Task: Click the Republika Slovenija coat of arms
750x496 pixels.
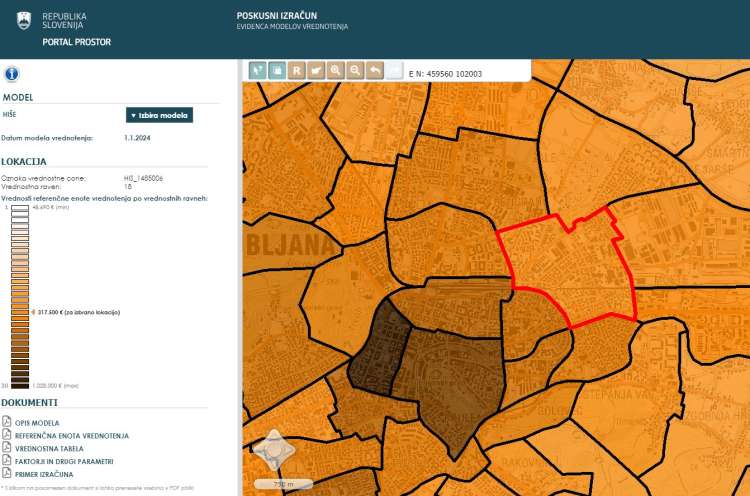Action: click(x=24, y=21)
